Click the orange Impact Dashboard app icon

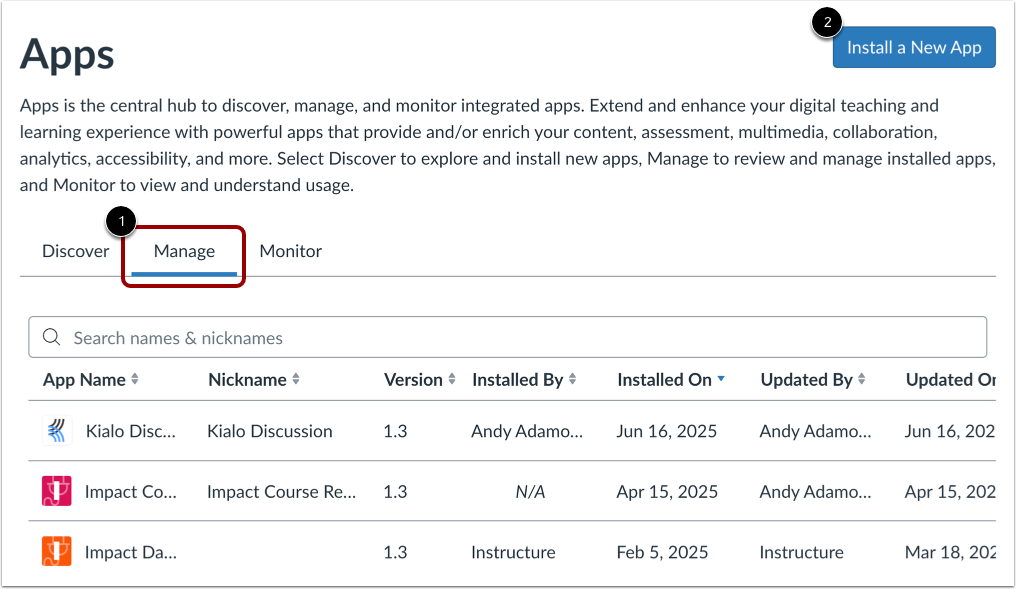click(x=57, y=552)
